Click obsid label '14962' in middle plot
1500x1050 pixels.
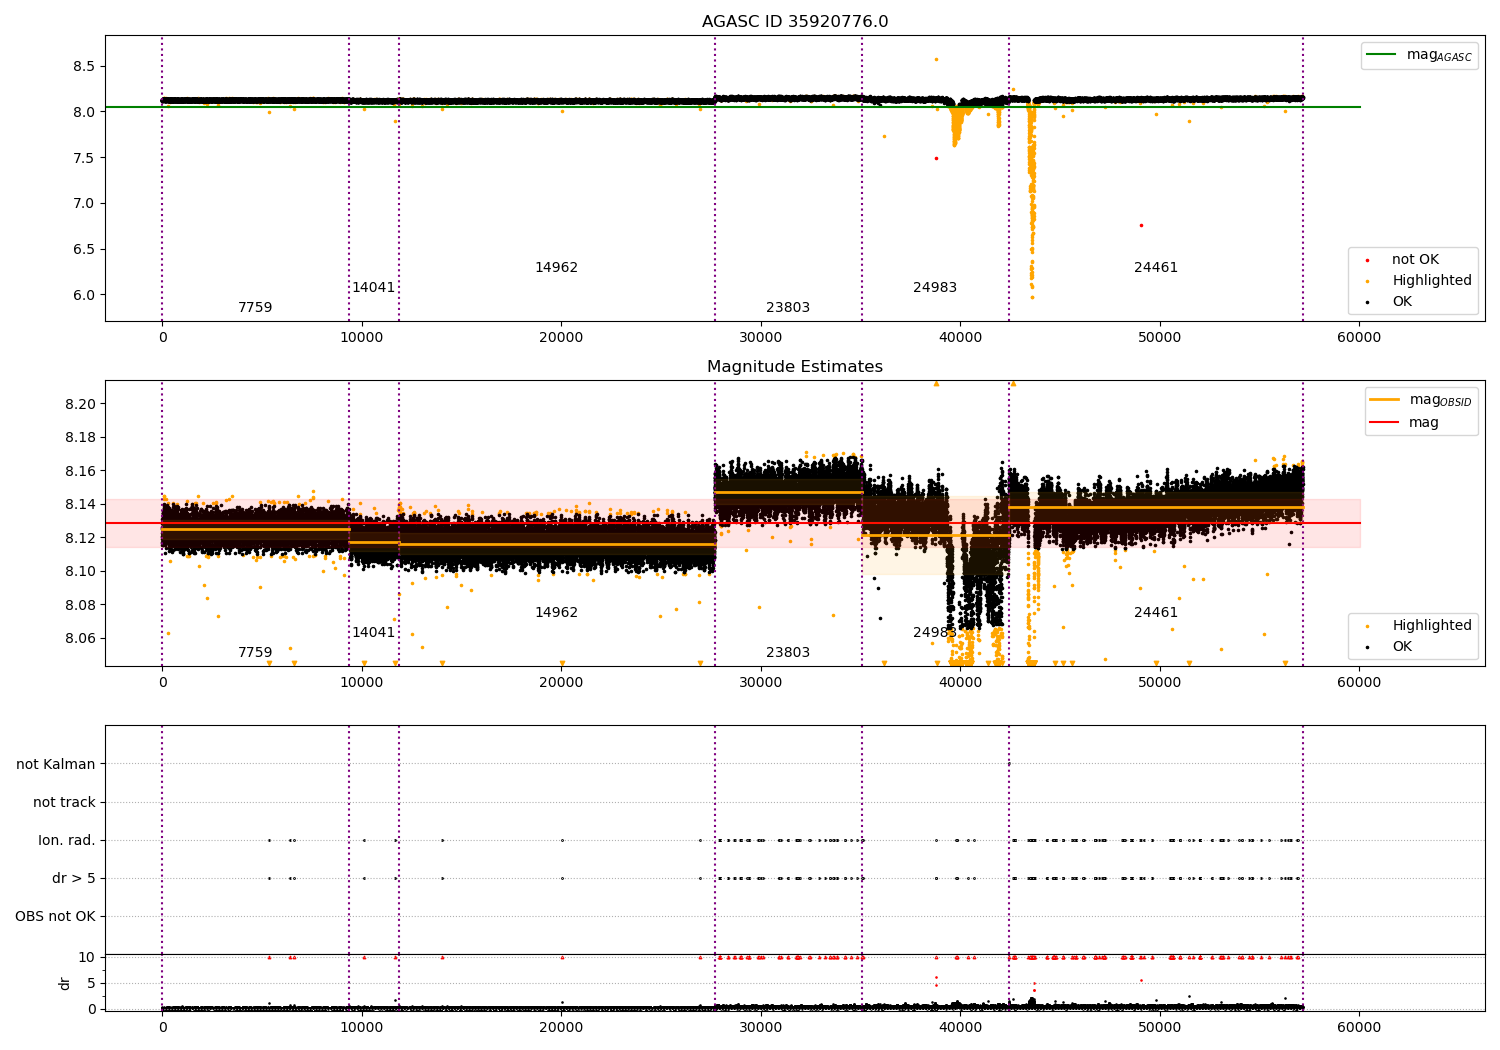click(556, 613)
